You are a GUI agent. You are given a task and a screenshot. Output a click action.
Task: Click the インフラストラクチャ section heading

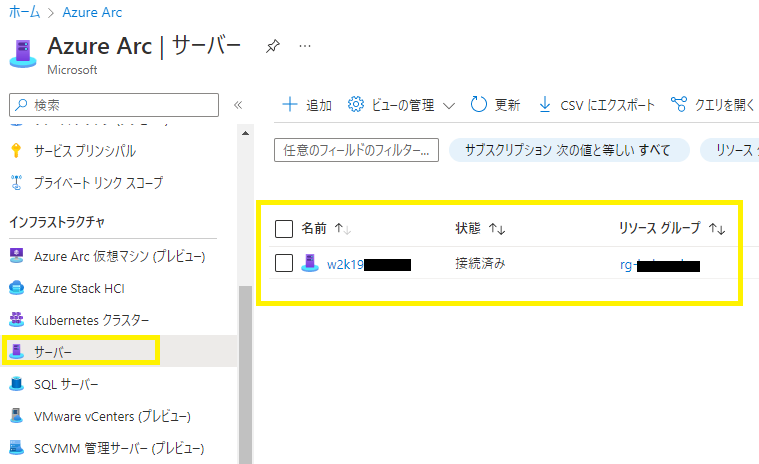pos(57,222)
